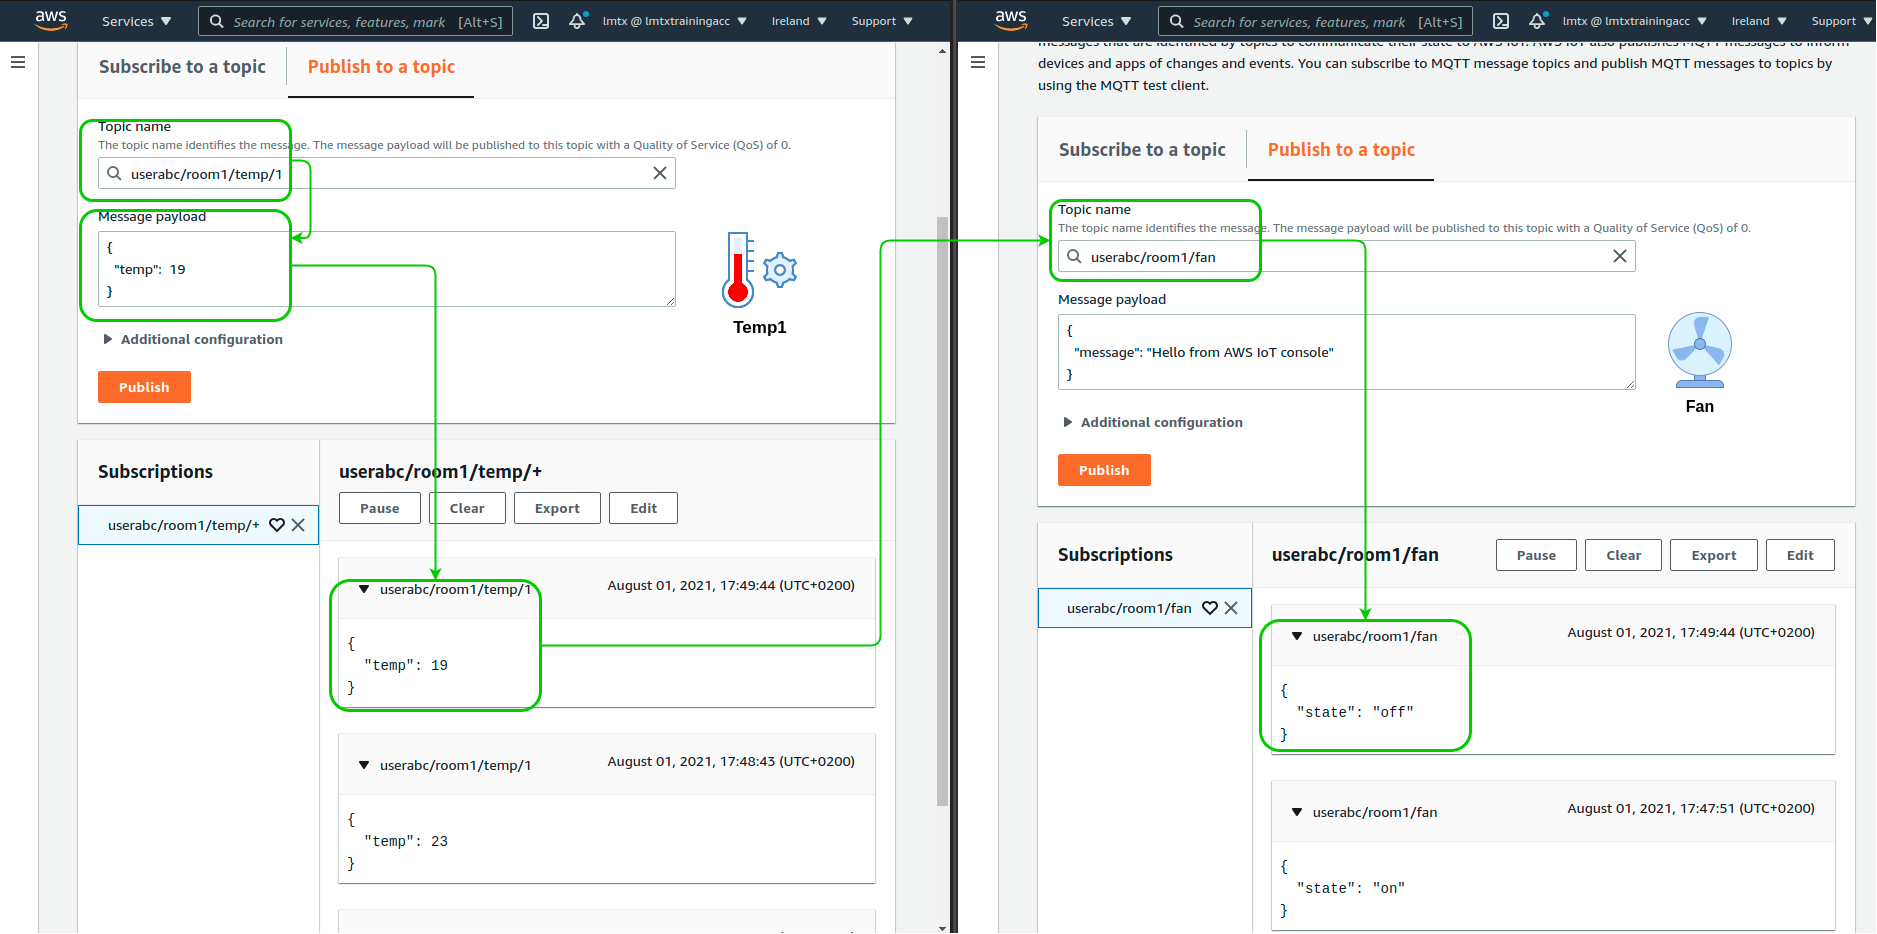Screen dimensions: 1877x934
Task: Edit the userabc/room1/temp/+ subscription
Action: point(643,508)
